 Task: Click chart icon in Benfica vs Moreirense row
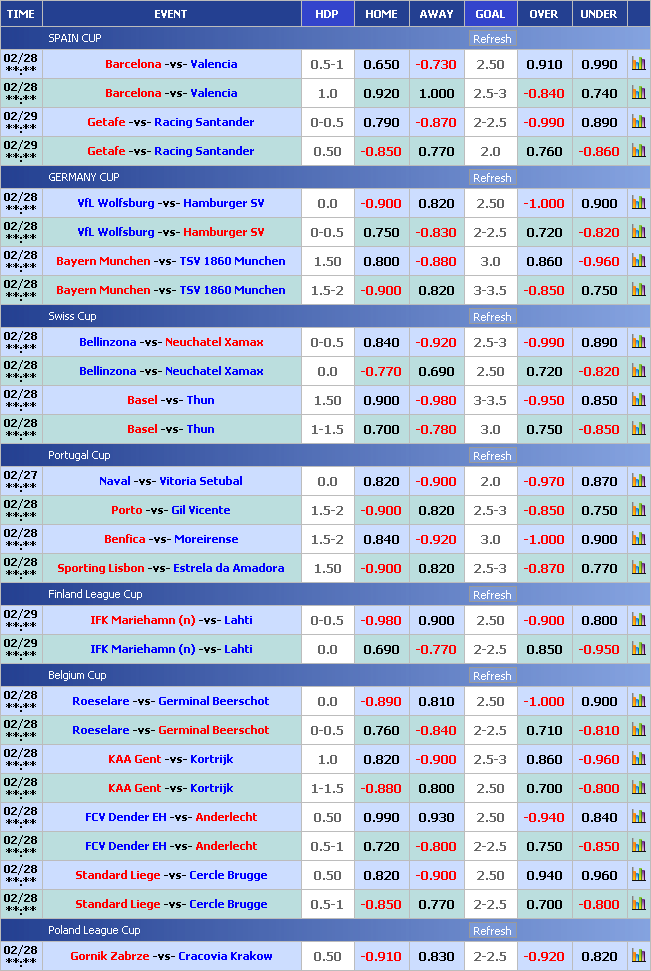[x=638, y=539]
